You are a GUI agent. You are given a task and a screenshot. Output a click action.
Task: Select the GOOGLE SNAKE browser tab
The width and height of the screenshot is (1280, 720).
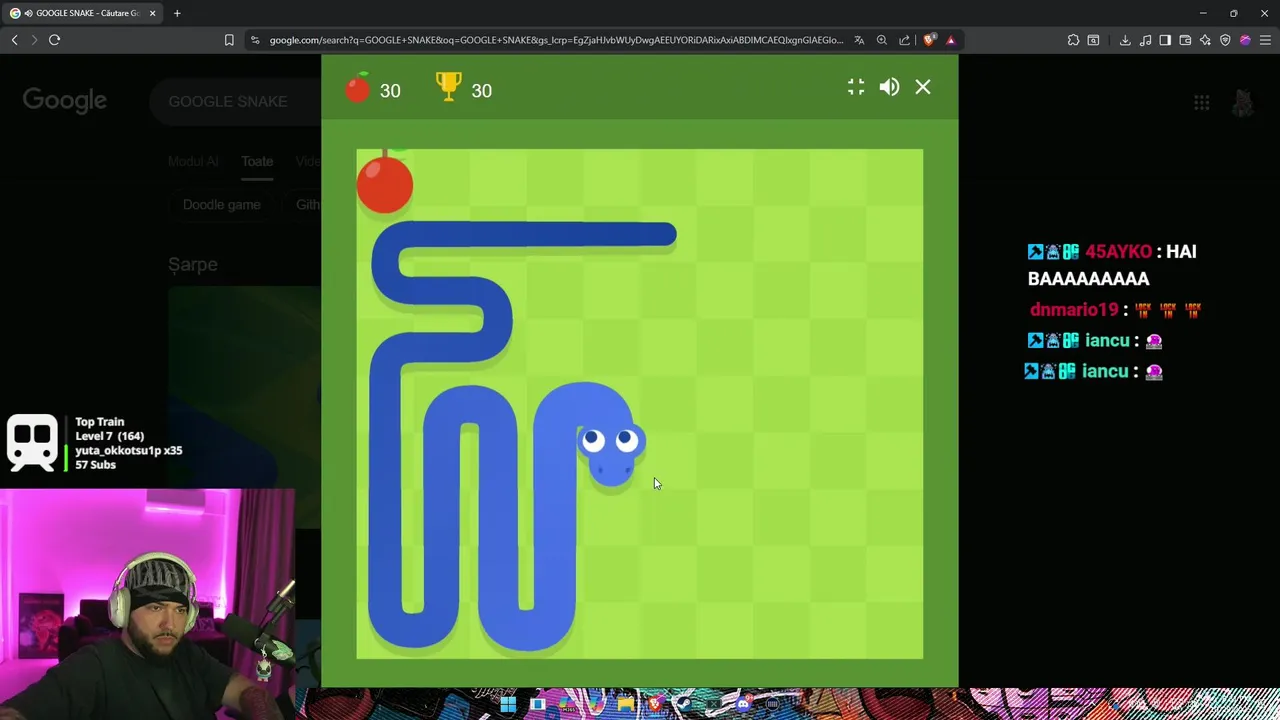click(81, 13)
